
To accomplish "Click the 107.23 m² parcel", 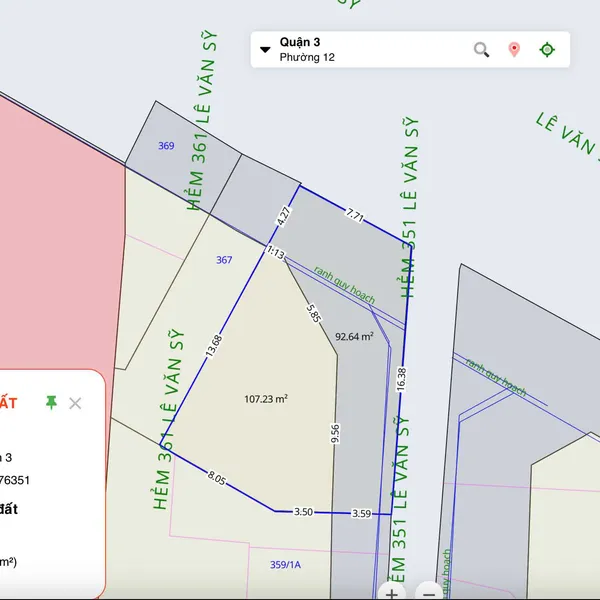I will 266,398.
